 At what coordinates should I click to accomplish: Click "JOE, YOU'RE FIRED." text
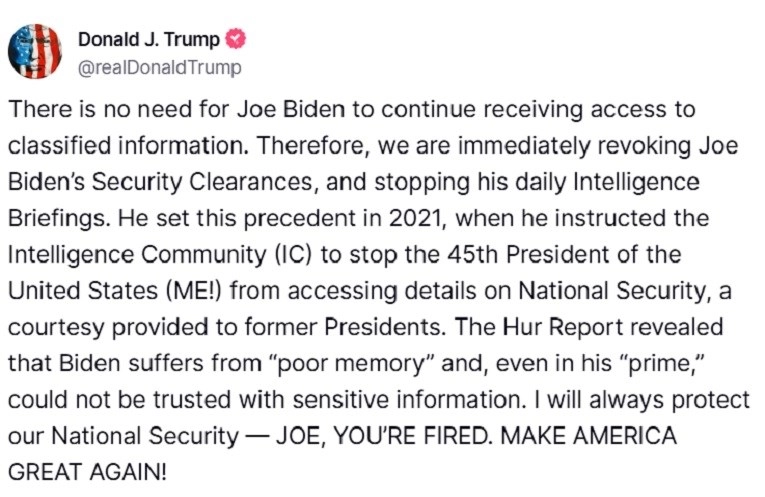click(384, 436)
